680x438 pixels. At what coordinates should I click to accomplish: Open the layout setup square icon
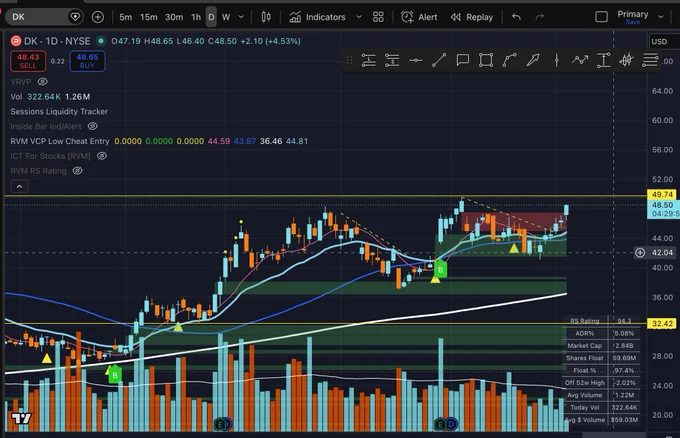[x=601, y=17]
